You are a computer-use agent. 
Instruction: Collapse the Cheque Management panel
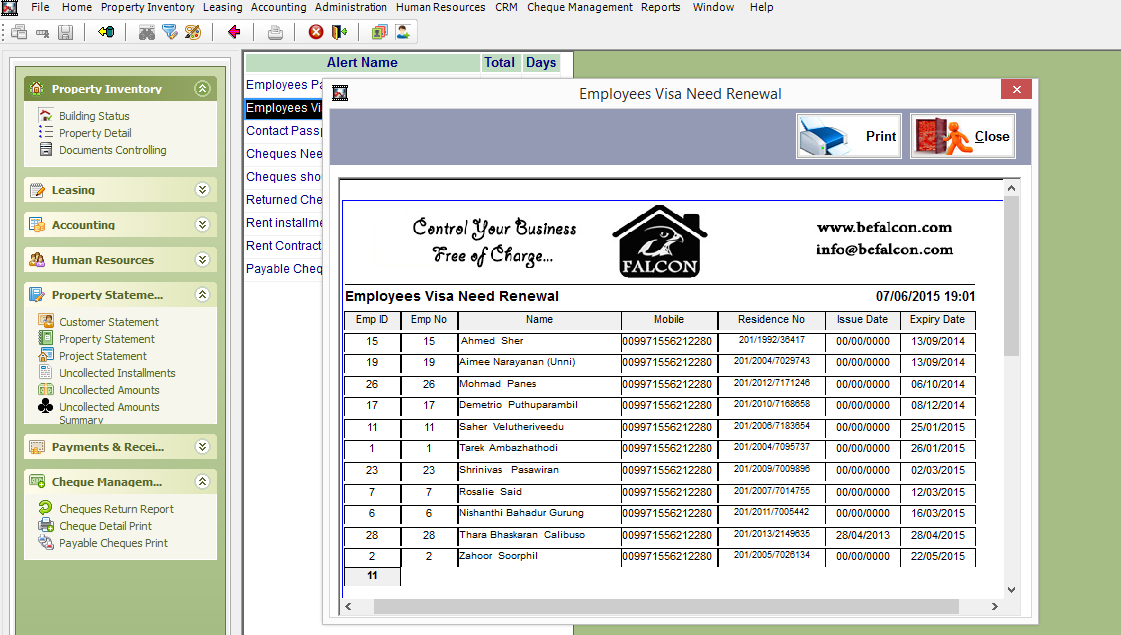tap(202, 482)
